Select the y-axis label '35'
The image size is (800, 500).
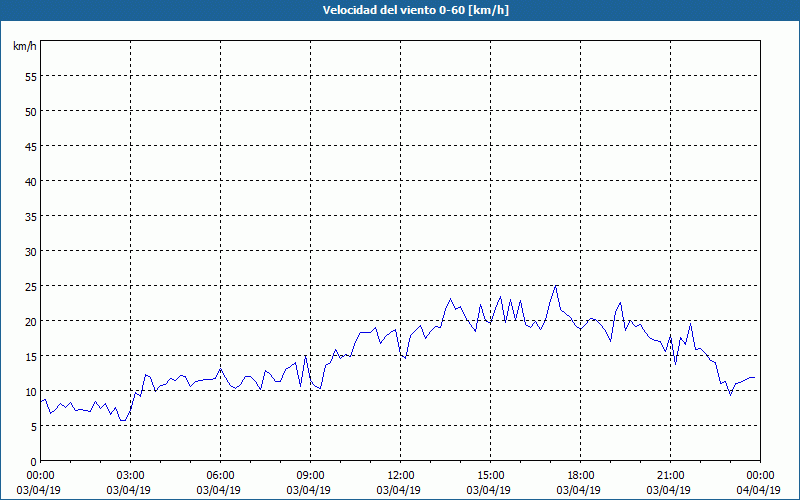point(31,216)
